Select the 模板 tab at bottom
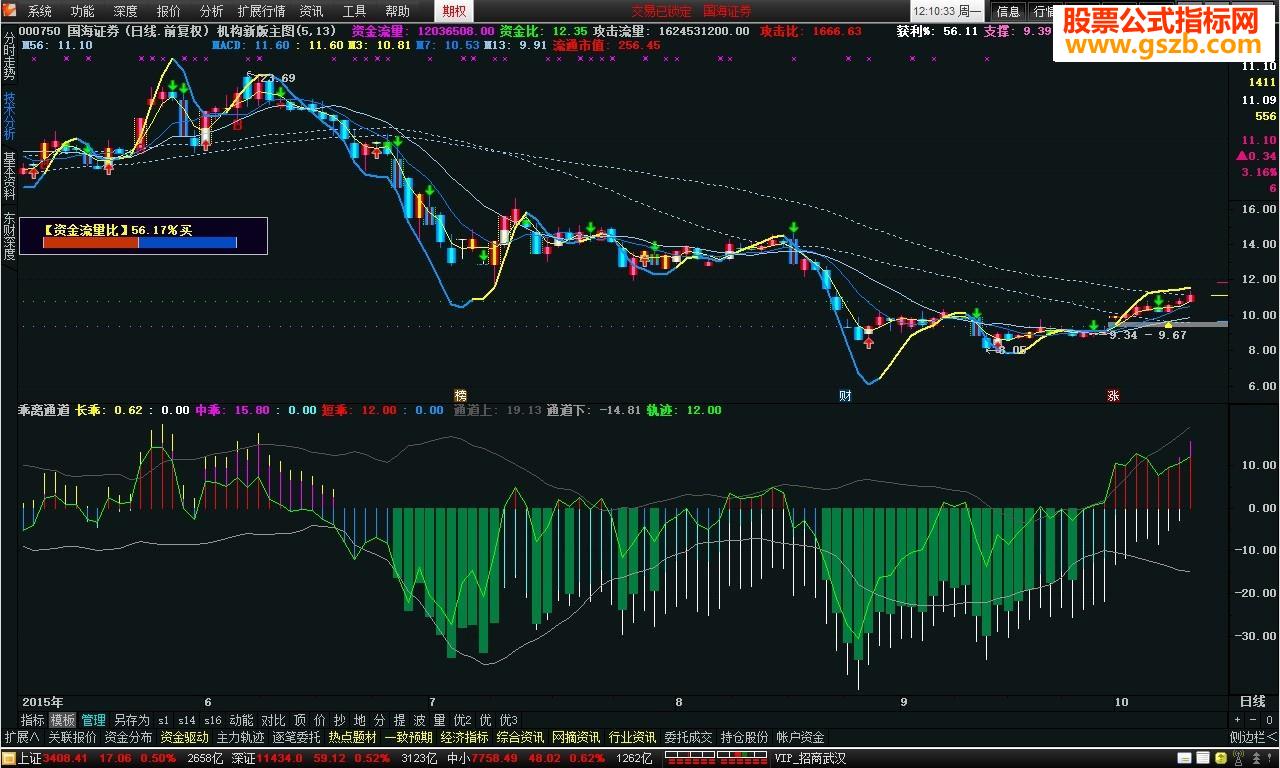The height and width of the screenshot is (768, 1280). 62,720
